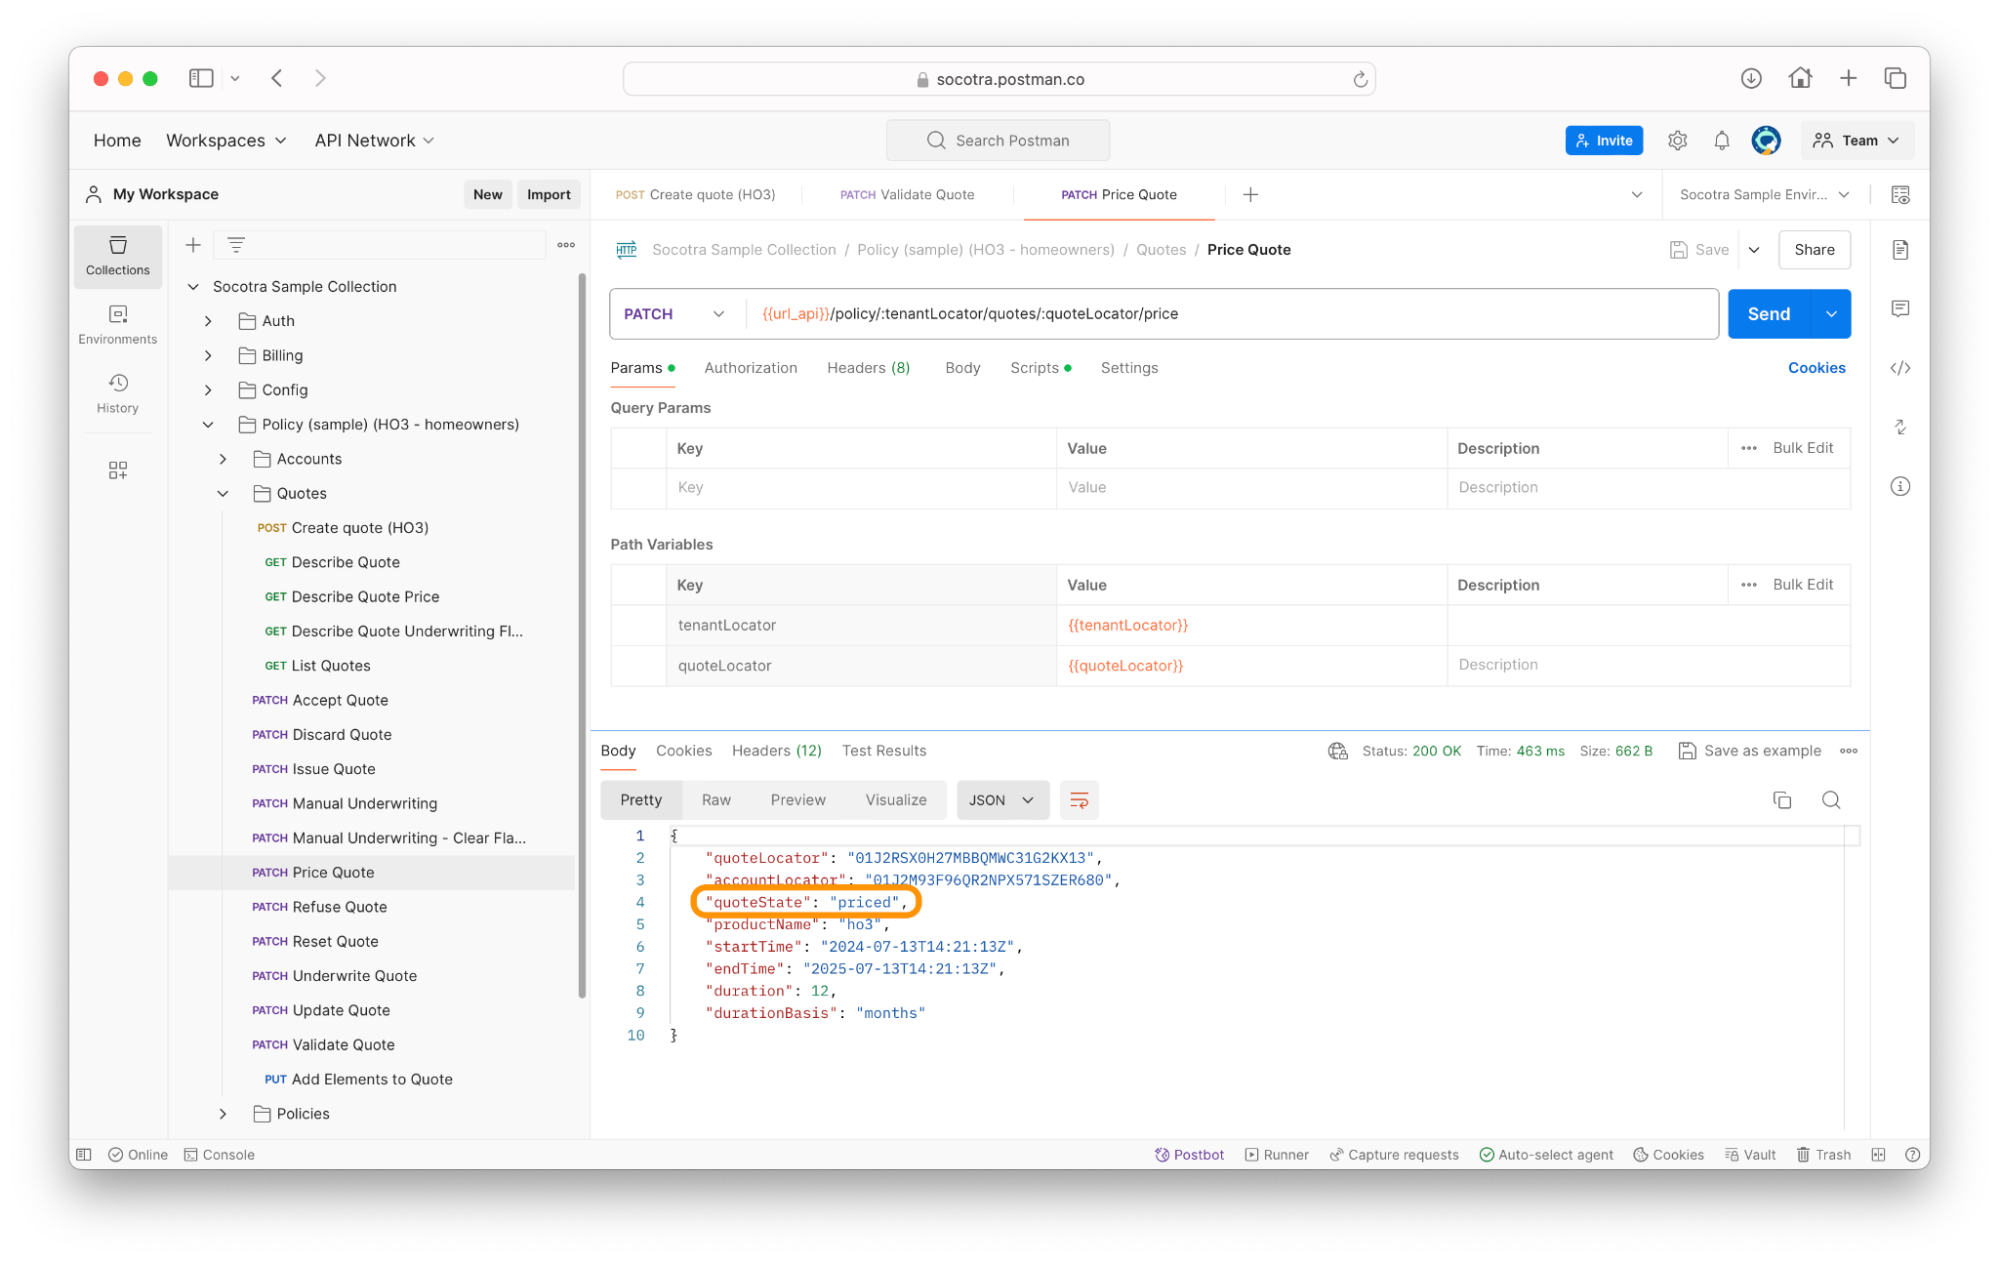
Task: Open the History sidebar panel
Action: point(117,393)
